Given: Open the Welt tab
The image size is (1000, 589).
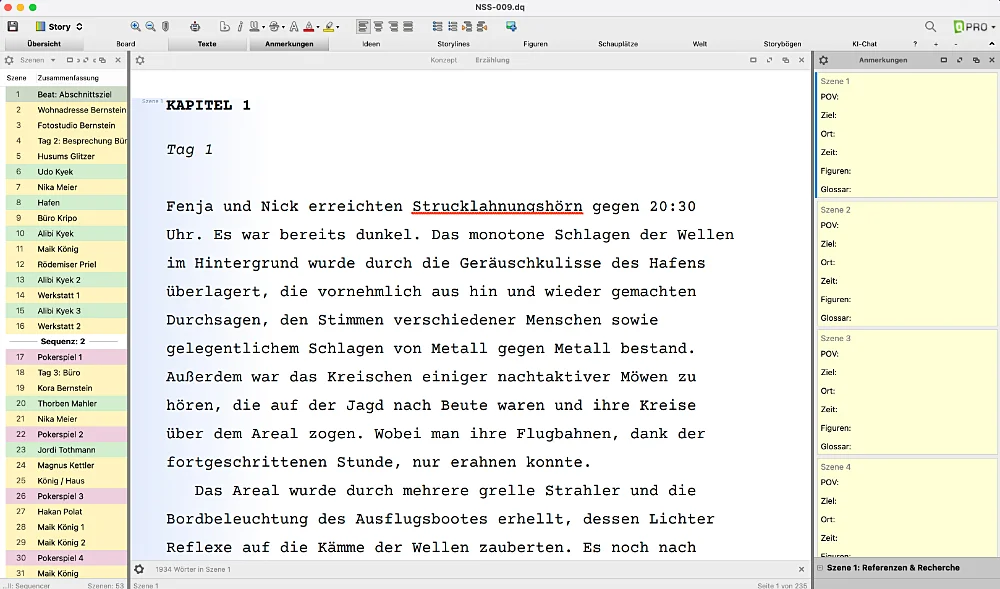Looking at the screenshot, I should (x=700, y=44).
